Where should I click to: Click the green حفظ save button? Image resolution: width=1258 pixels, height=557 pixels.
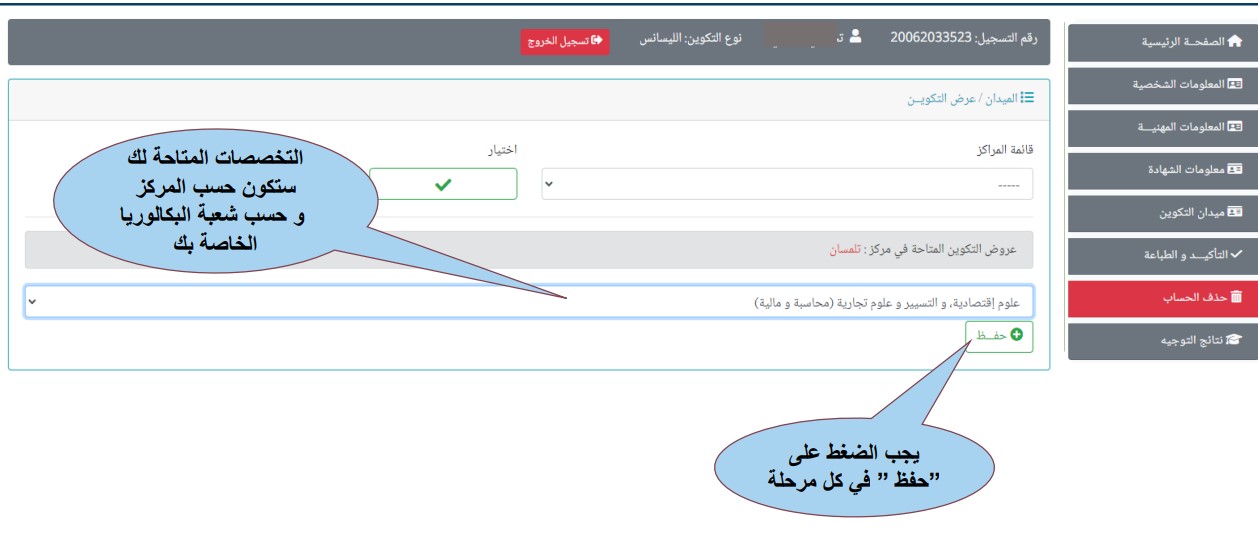(999, 336)
